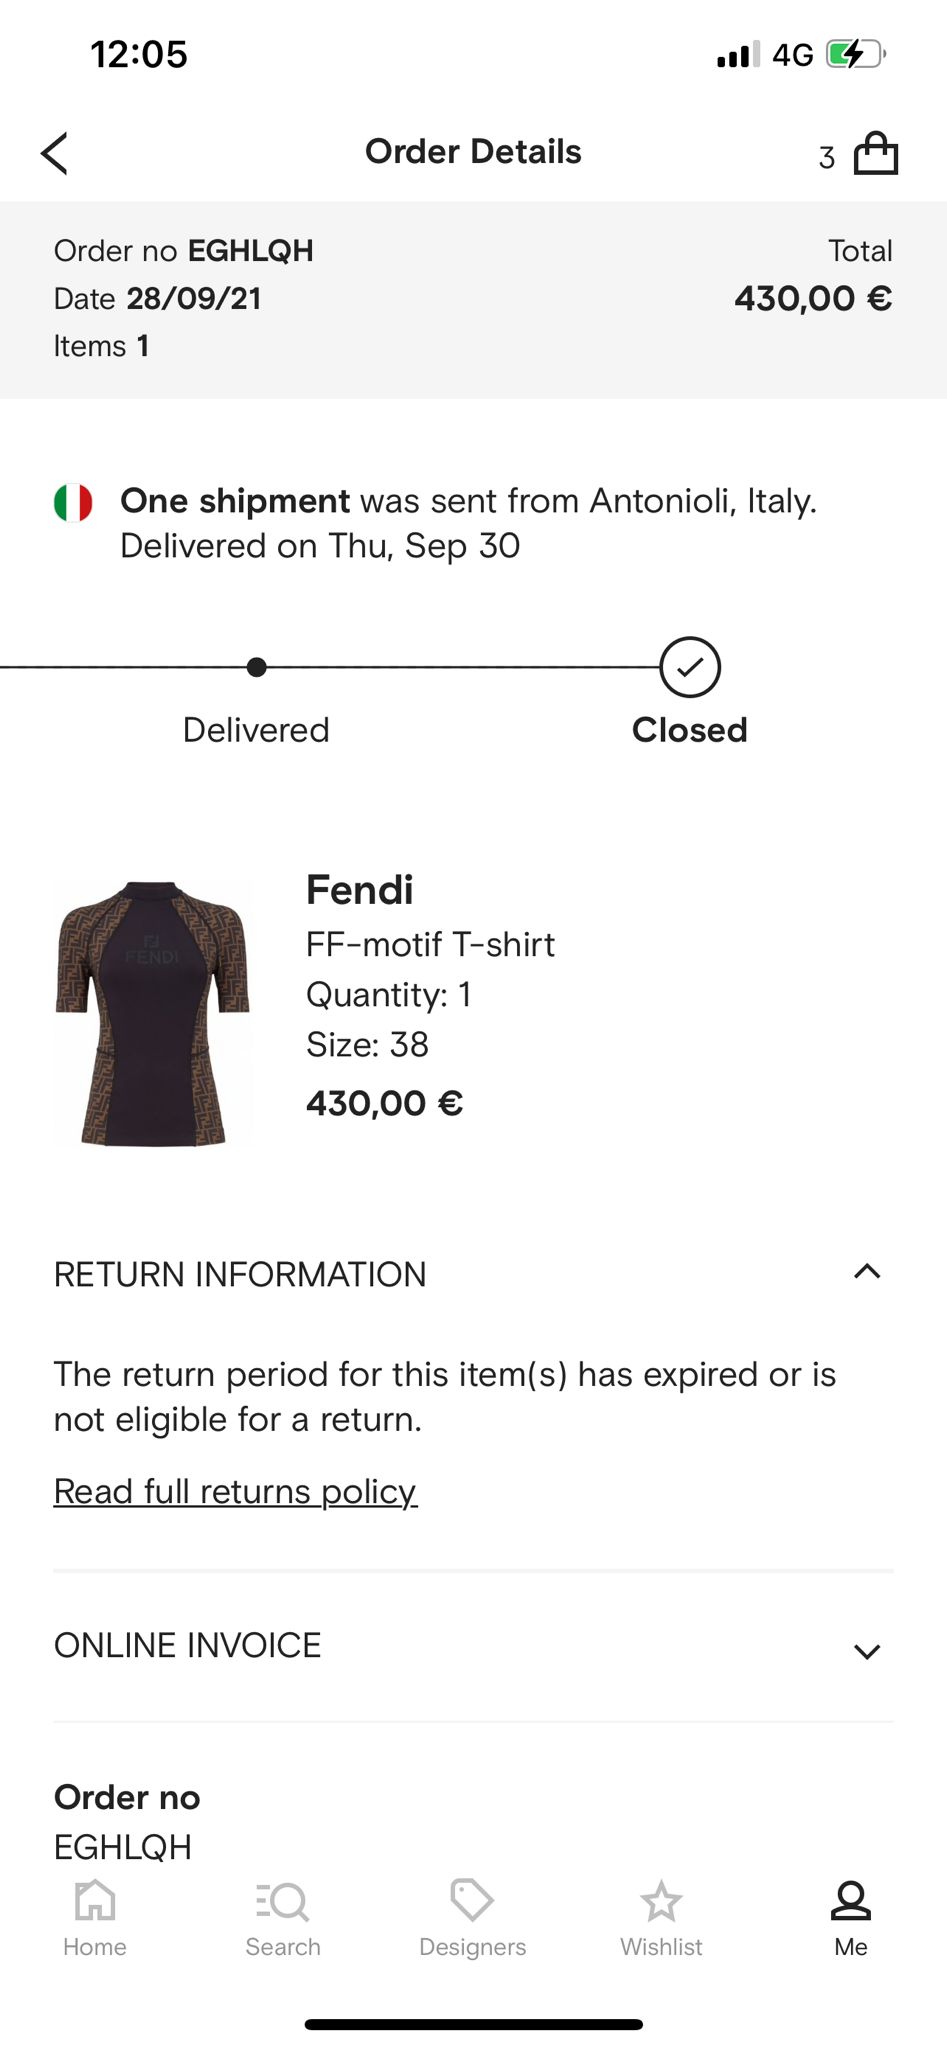Viewport: 947px width, 2048px height.
Task: Tap the Search magnifier icon
Action: tap(283, 1900)
